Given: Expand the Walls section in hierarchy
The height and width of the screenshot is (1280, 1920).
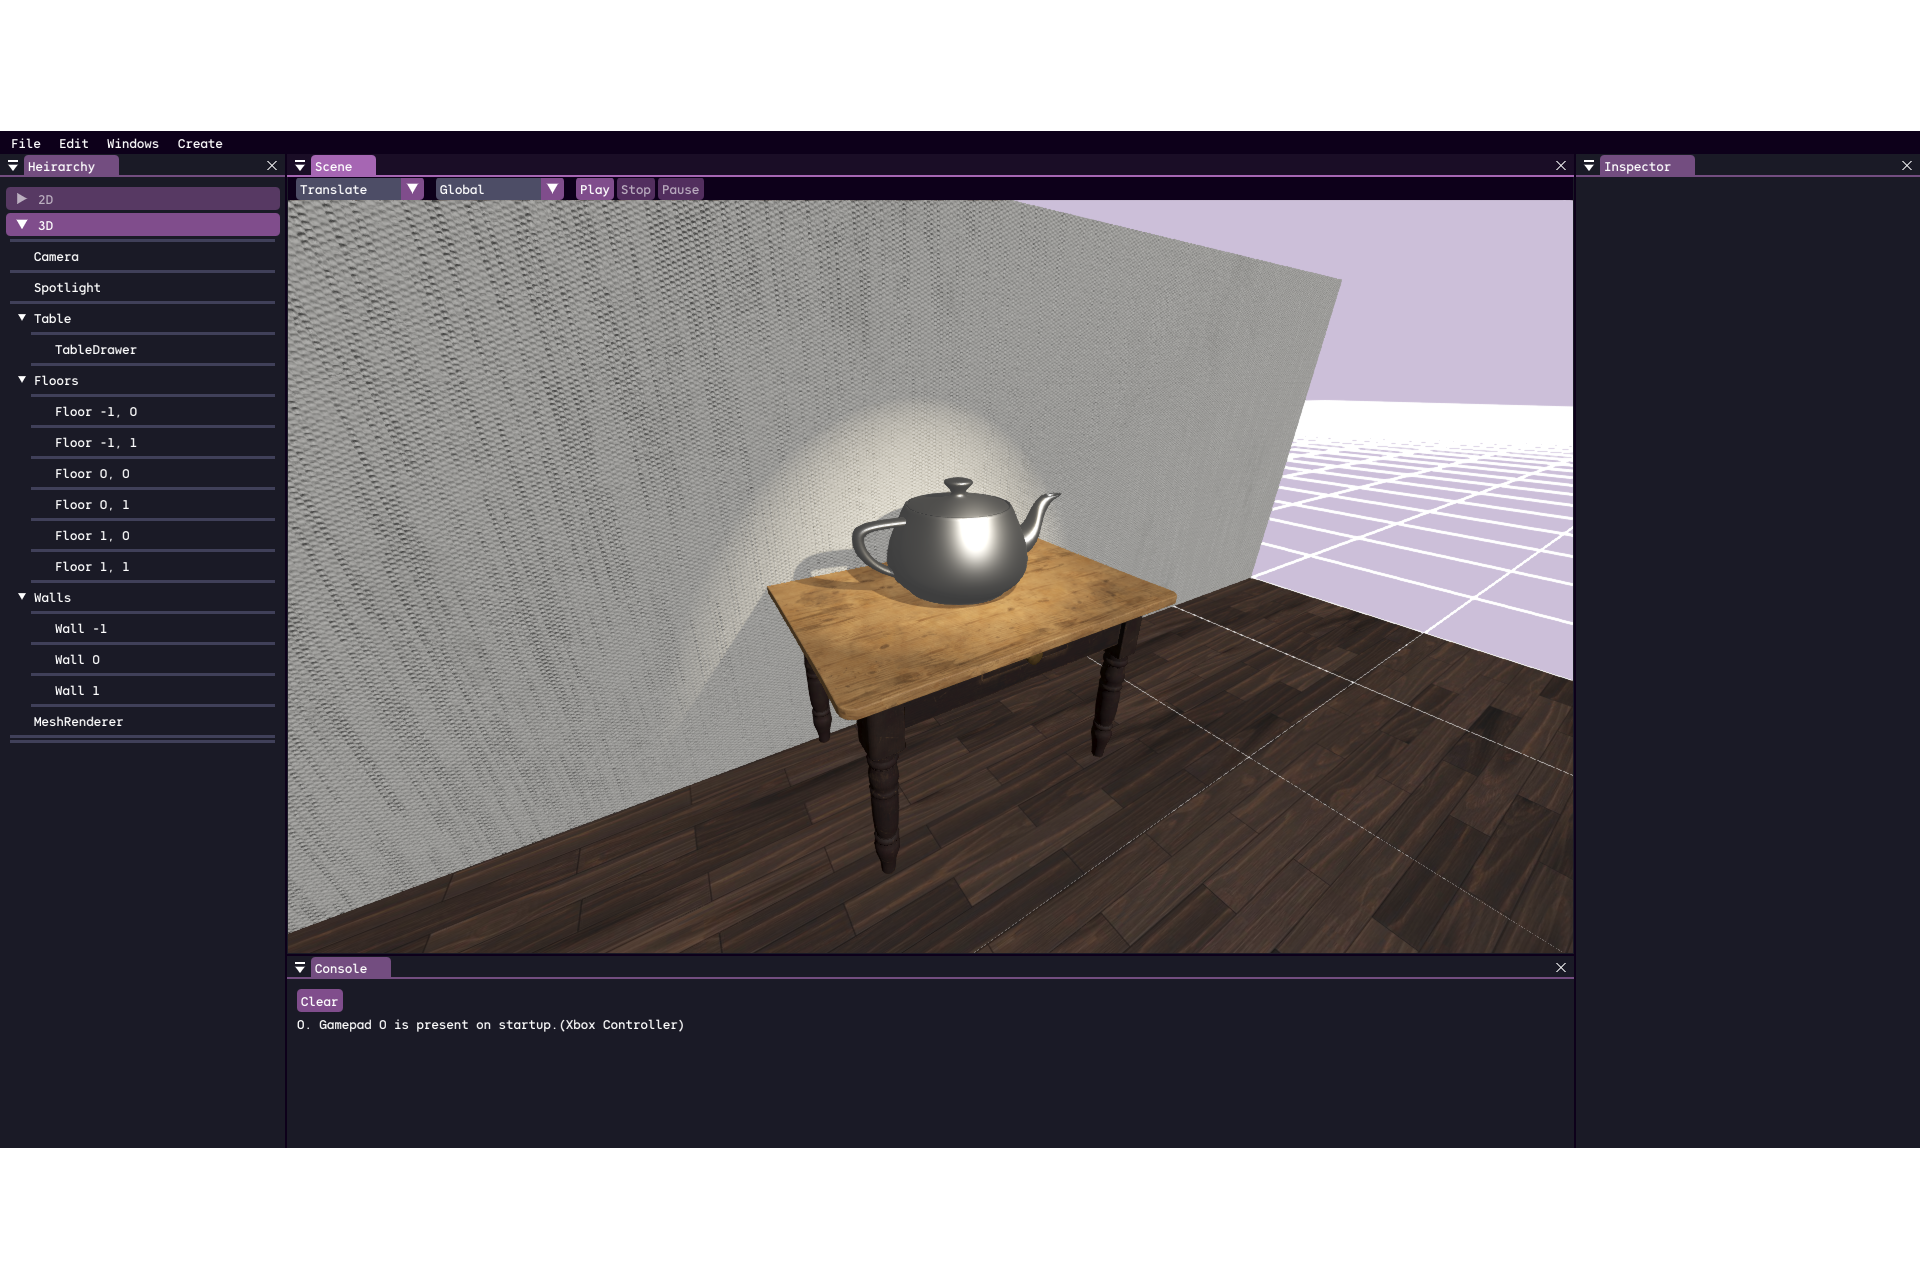Looking at the screenshot, I should [x=21, y=596].
